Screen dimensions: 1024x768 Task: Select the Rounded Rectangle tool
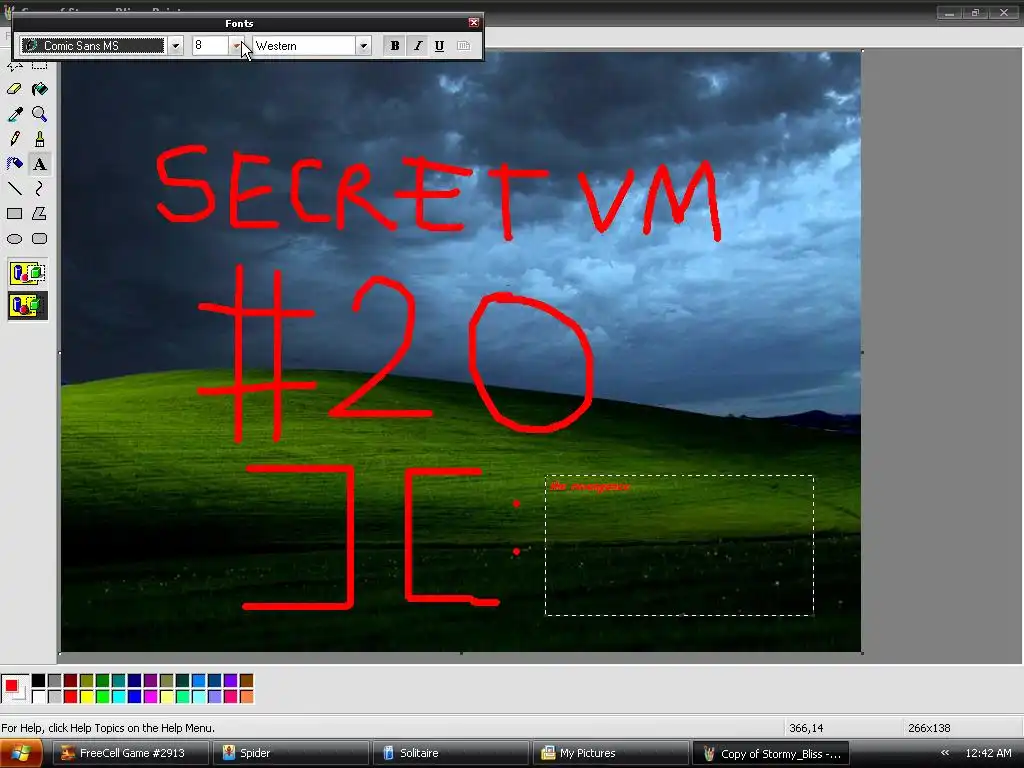pos(40,238)
